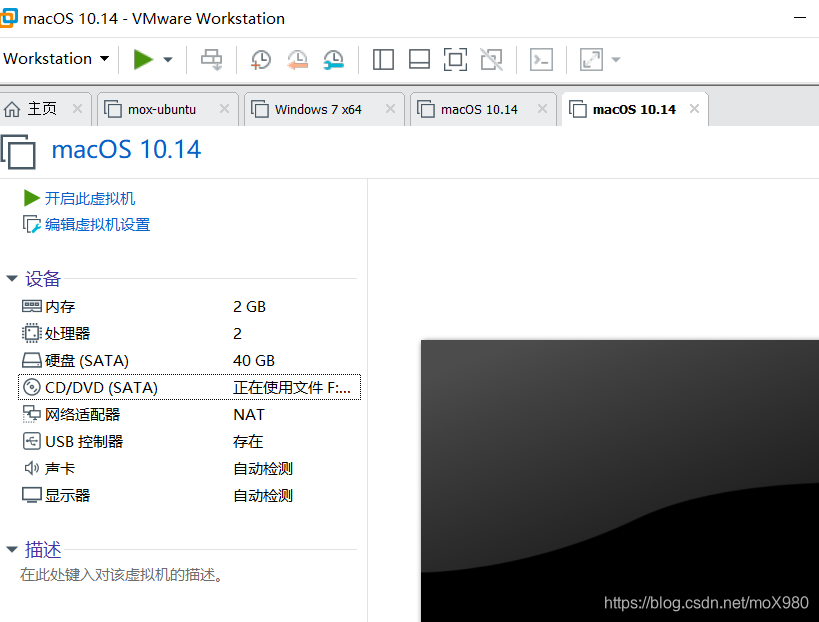Click the green Power On play icon
This screenshot has height=622, width=819.
(x=143, y=59)
